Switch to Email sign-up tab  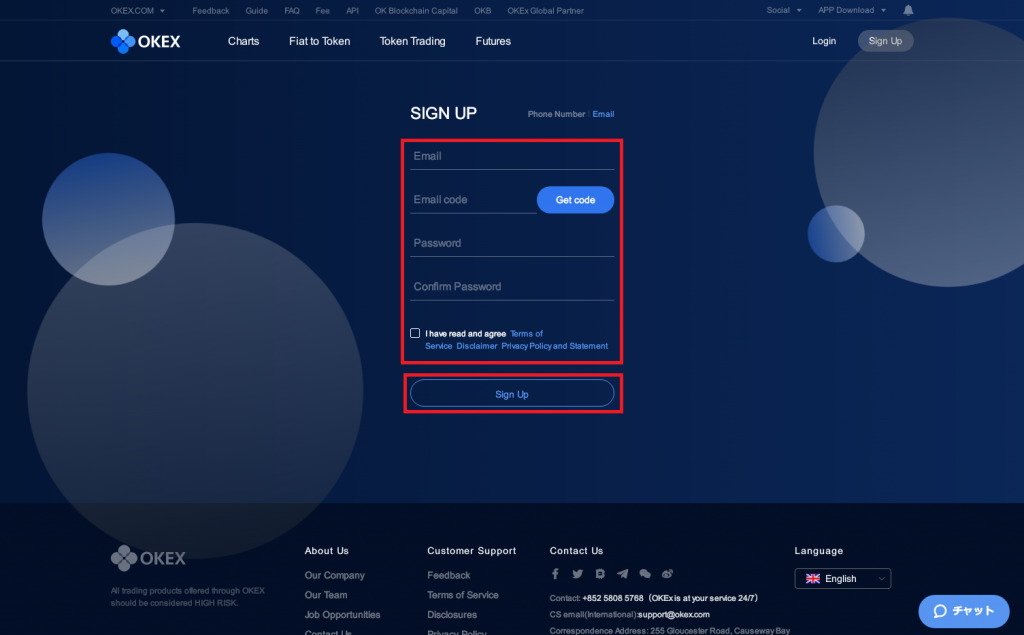603,114
